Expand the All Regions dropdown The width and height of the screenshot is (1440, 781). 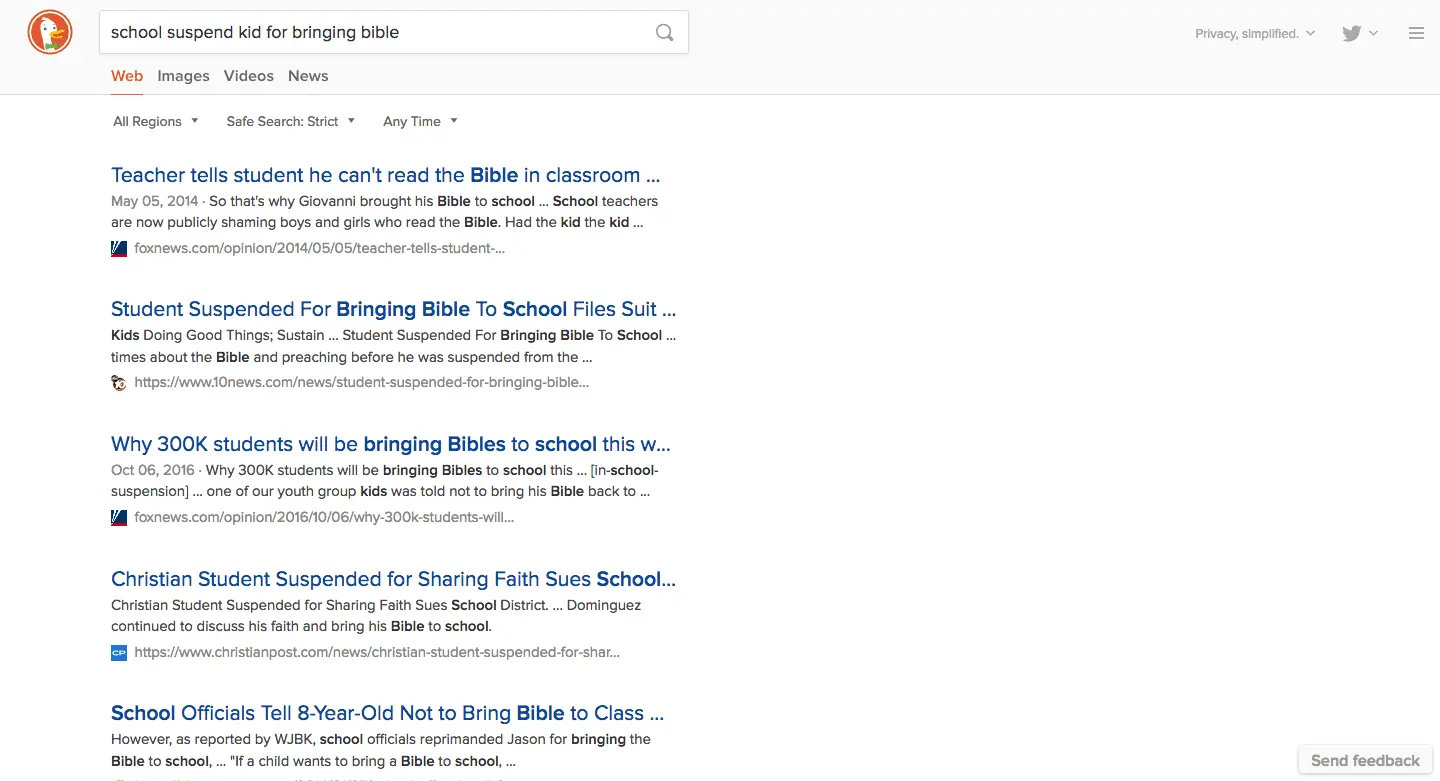point(155,121)
